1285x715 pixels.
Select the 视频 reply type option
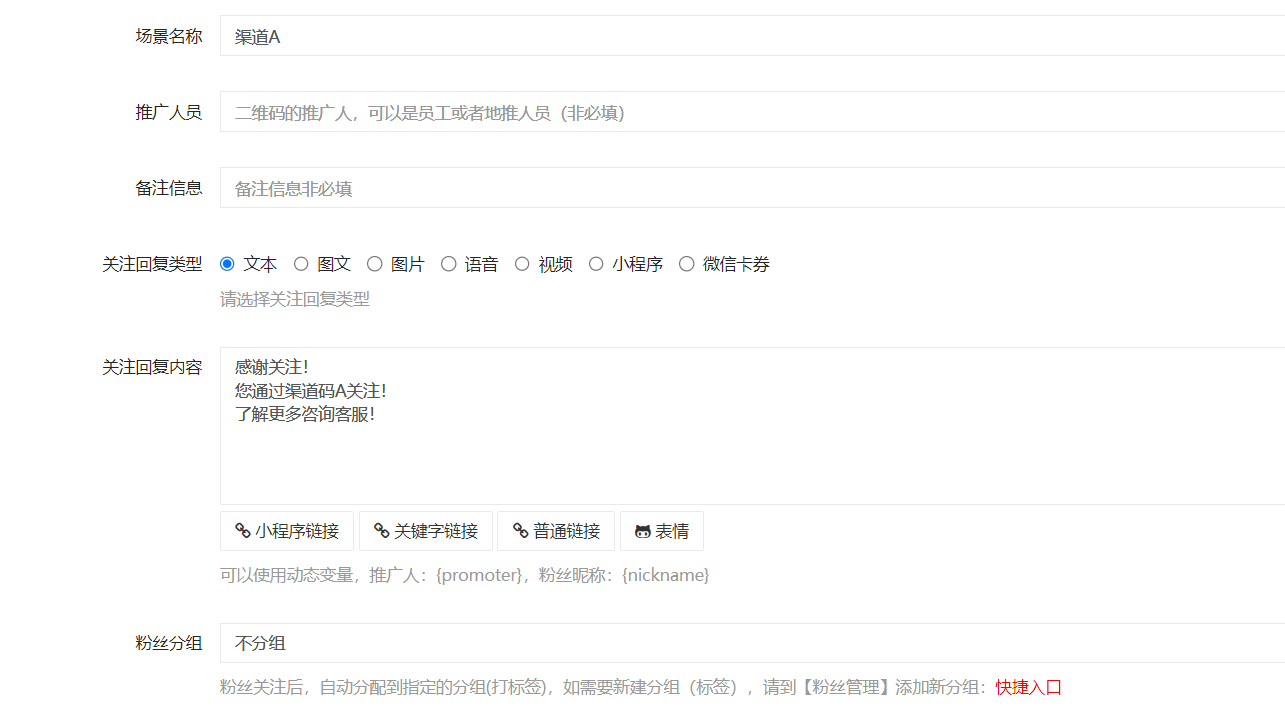click(x=522, y=263)
